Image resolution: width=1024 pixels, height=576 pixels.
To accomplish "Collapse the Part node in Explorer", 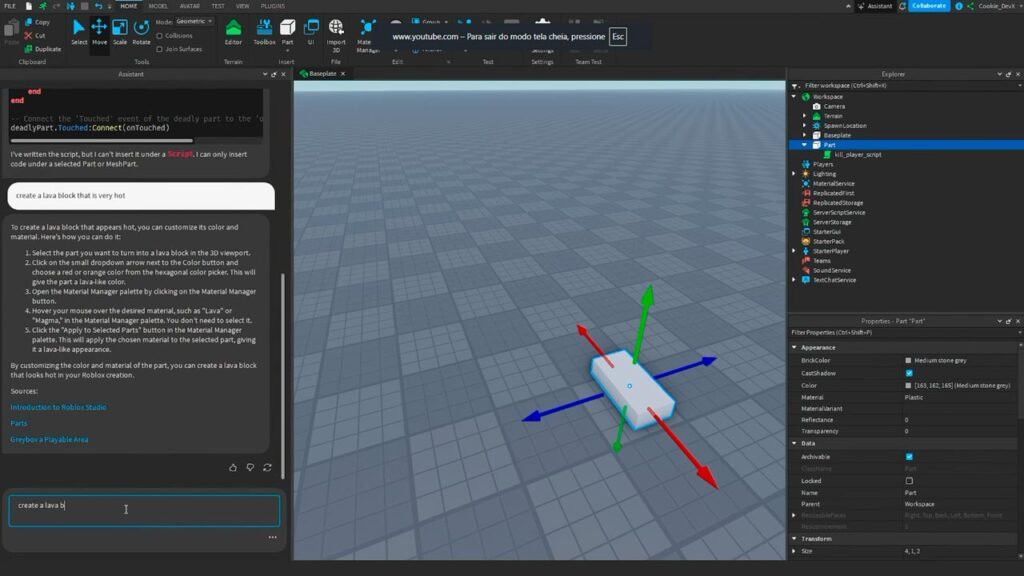I will (x=805, y=145).
